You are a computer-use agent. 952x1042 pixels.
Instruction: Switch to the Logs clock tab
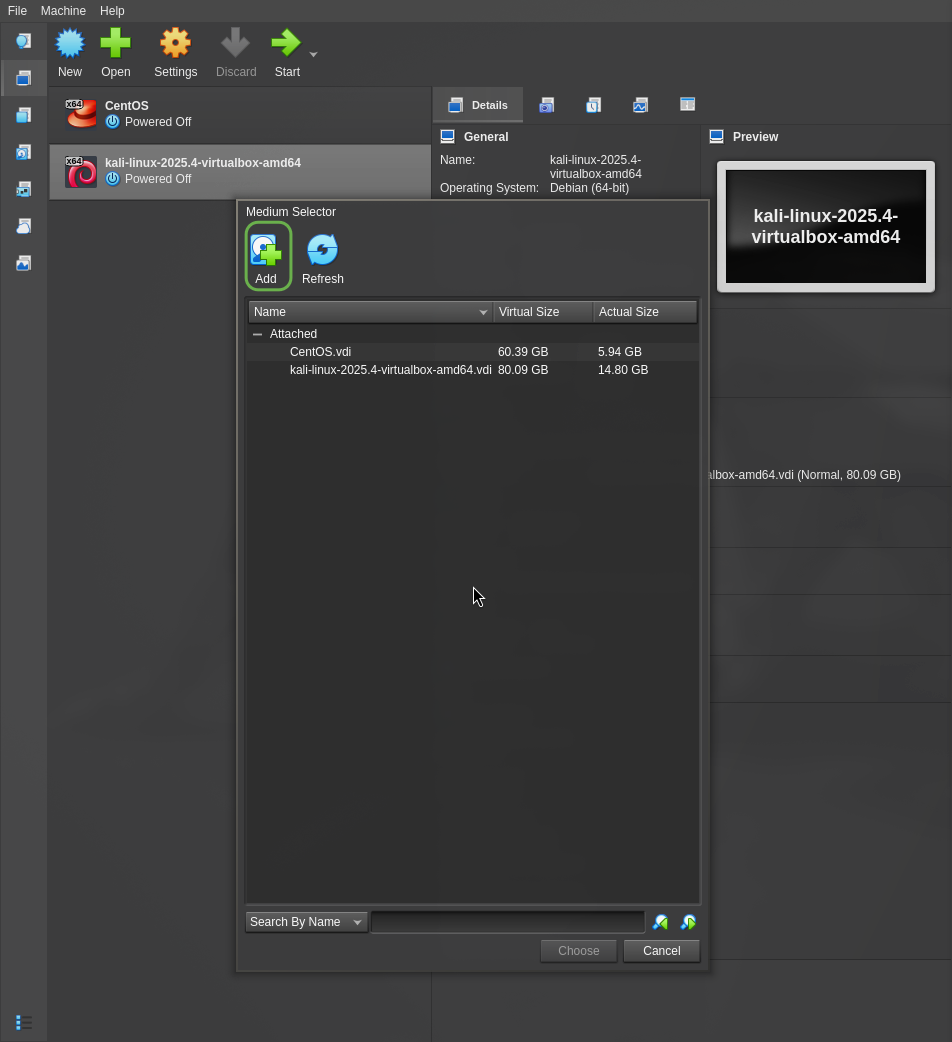(593, 105)
